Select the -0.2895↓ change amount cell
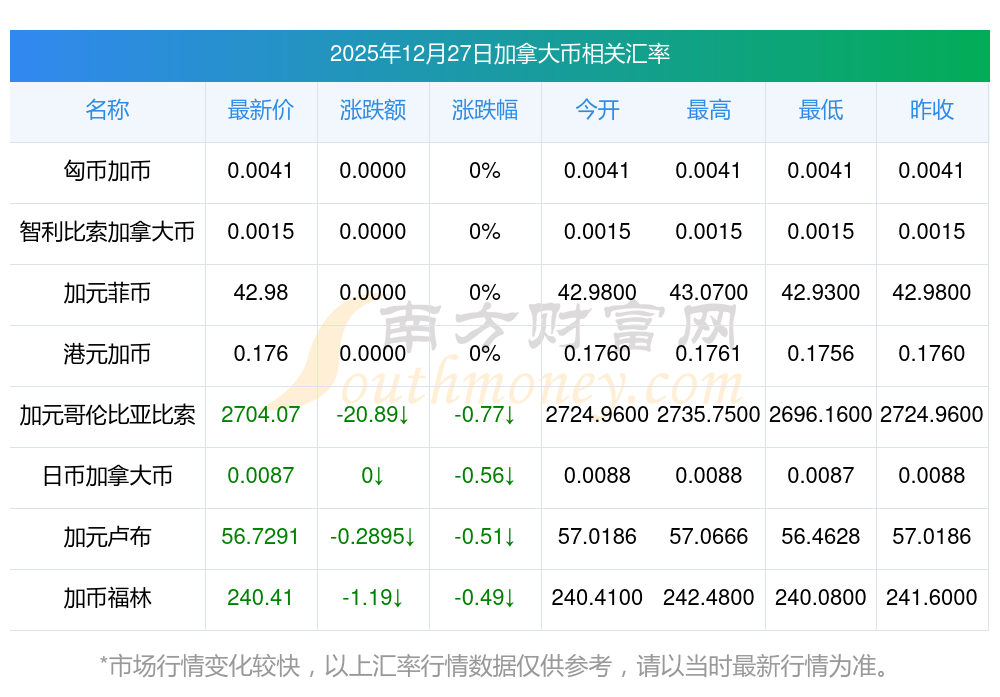This screenshot has width=1000, height=697. (373, 537)
